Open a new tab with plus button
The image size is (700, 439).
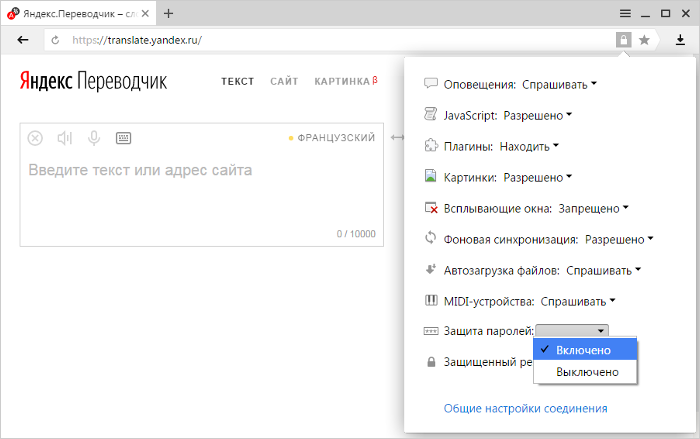(168, 13)
